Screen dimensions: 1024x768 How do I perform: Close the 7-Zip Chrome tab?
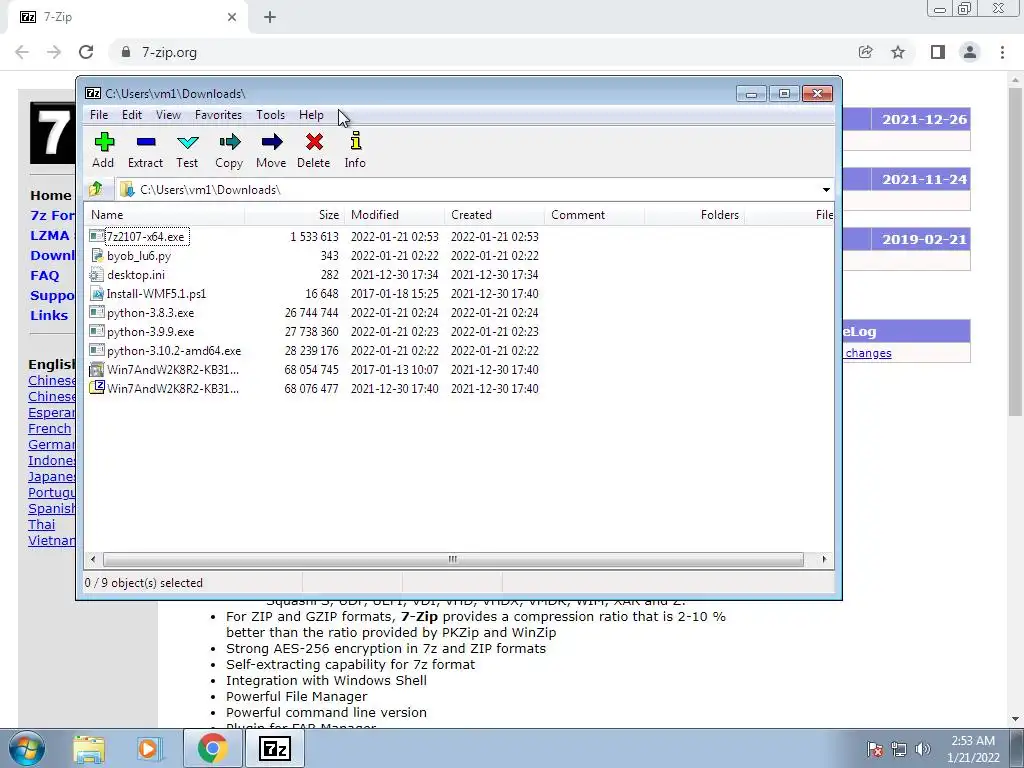tap(232, 17)
